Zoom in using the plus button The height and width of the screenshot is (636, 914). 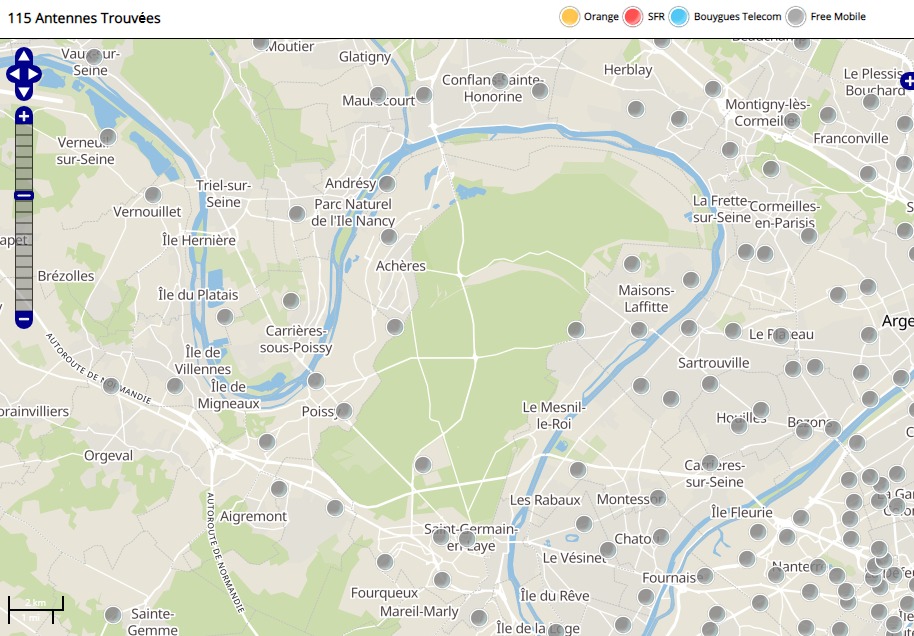(x=24, y=117)
